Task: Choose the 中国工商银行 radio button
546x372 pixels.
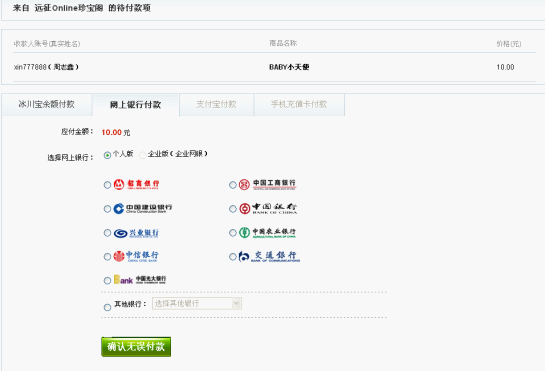Action: tap(233, 185)
